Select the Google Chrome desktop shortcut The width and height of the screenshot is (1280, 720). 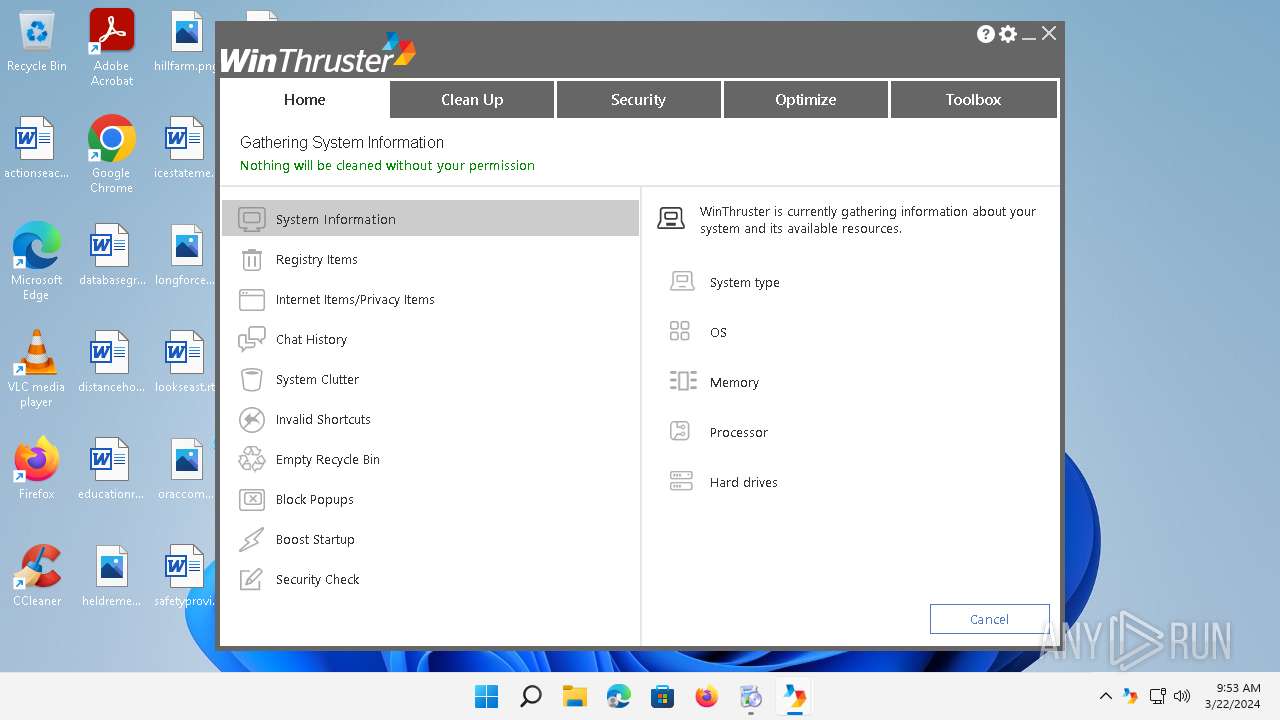coord(111,155)
